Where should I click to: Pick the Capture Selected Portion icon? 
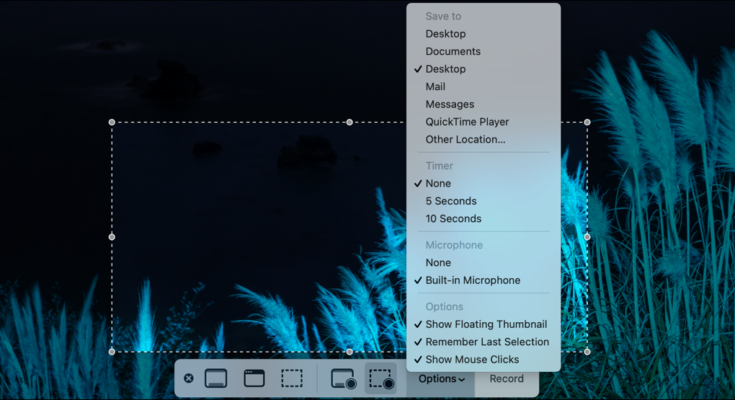tap(291, 379)
